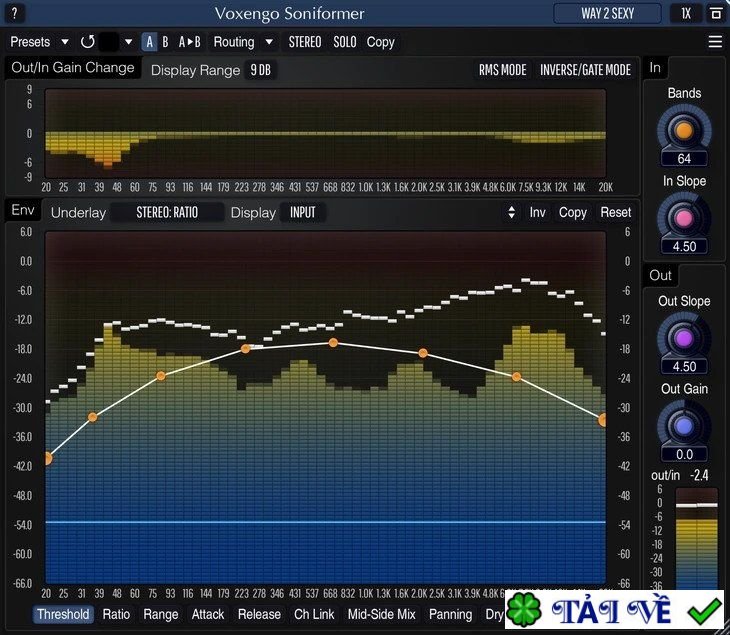
Task: Click Inv to invert the envelope
Action: pyautogui.click(x=537, y=212)
